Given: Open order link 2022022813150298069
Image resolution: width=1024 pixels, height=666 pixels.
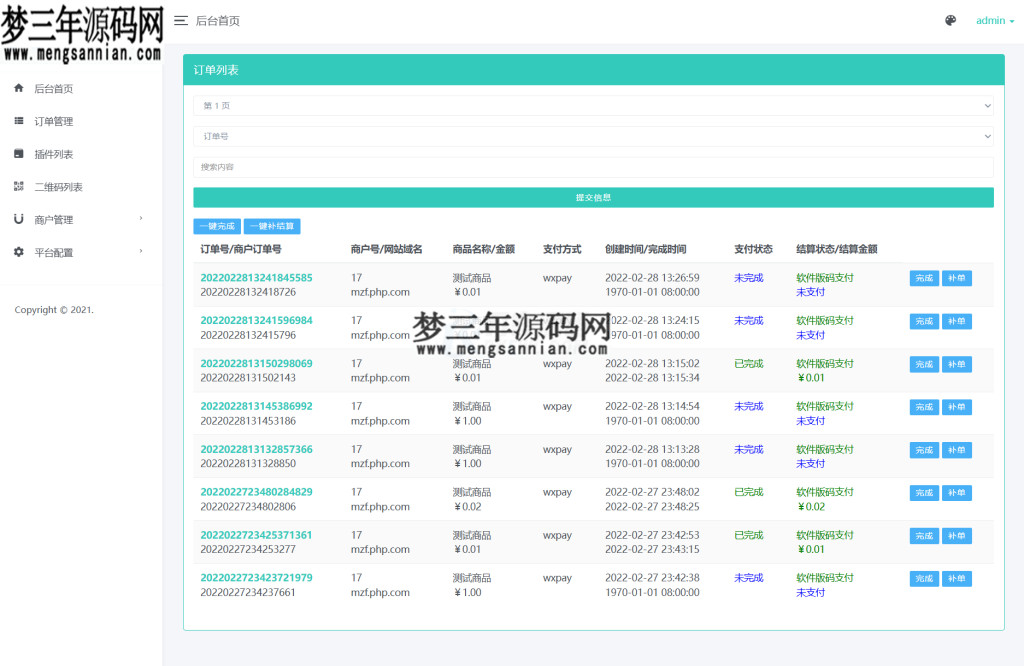Looking at the screenshot, I should pyautogui.click(x=256, y=363).
